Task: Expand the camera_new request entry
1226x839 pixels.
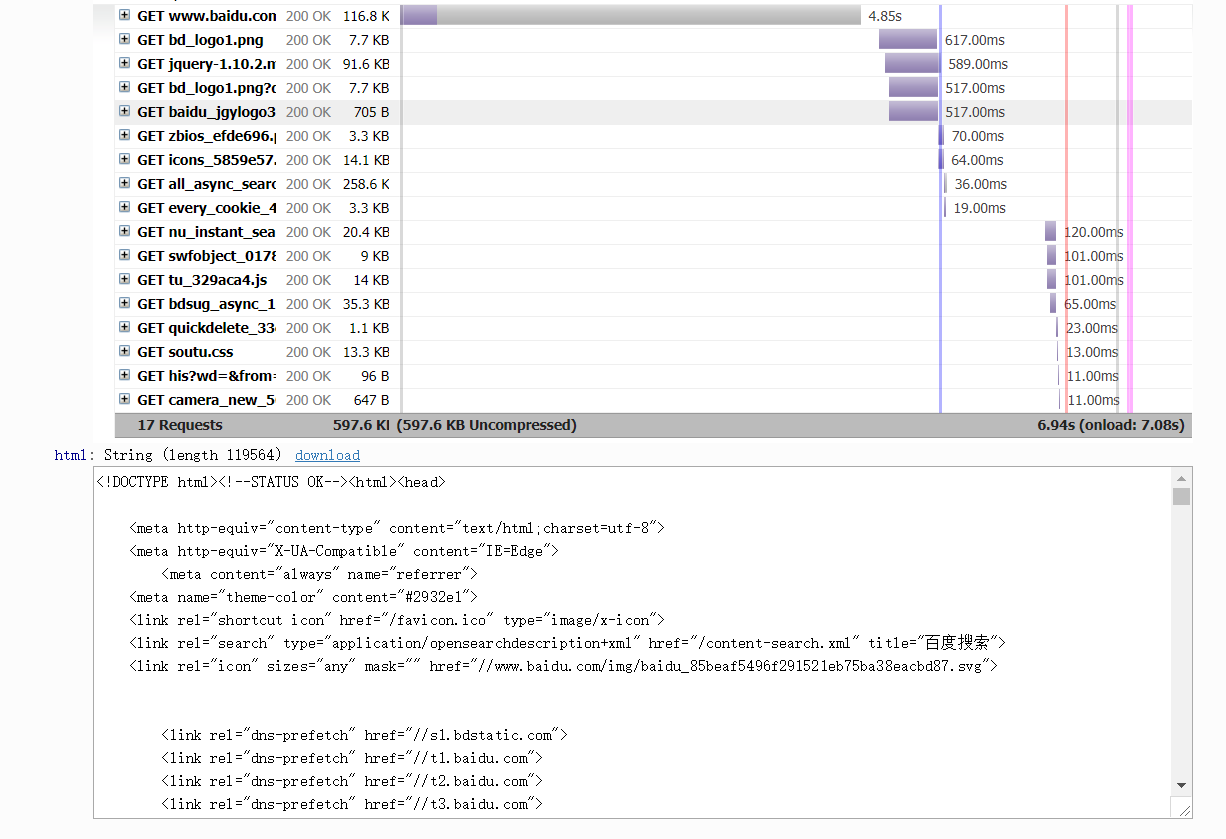Action: [x=125, y=400]
